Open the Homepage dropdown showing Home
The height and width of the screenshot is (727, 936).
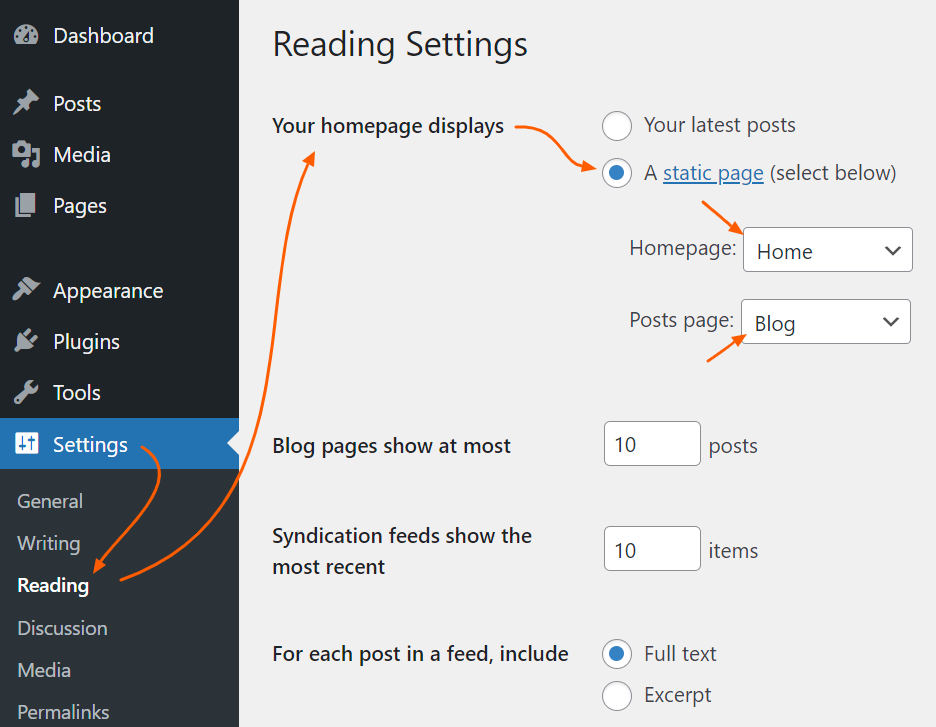(x=827, y=250)
